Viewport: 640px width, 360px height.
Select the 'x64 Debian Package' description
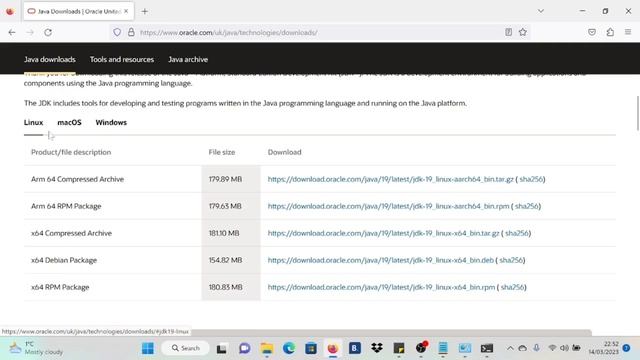pos(64,260)
